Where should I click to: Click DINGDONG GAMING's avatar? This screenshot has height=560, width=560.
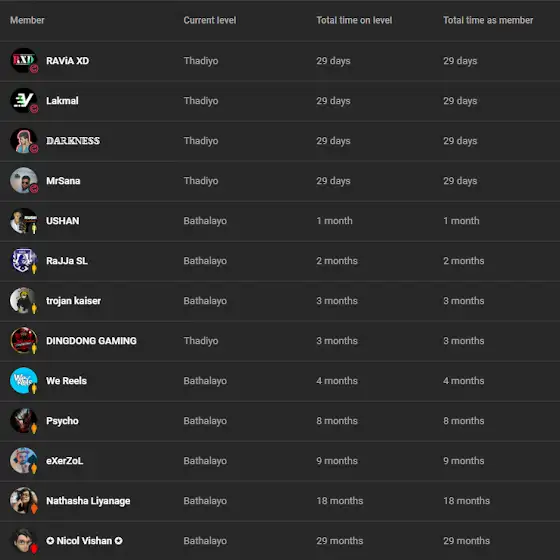[x=24, y=340]
